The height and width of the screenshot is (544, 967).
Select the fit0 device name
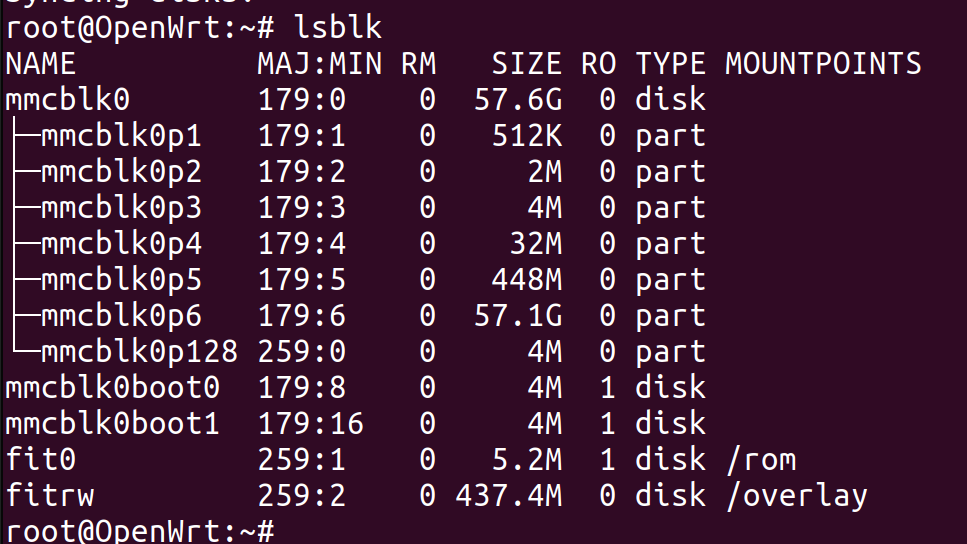click(41, 460)
